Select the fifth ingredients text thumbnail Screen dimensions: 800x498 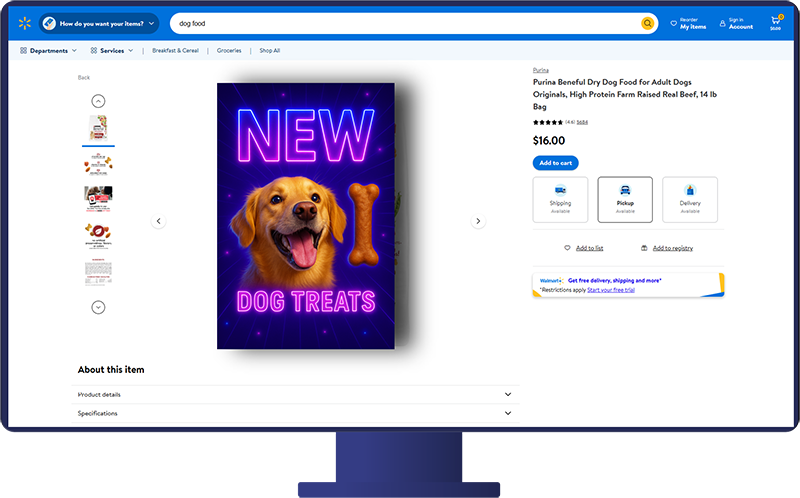[98, 272]
